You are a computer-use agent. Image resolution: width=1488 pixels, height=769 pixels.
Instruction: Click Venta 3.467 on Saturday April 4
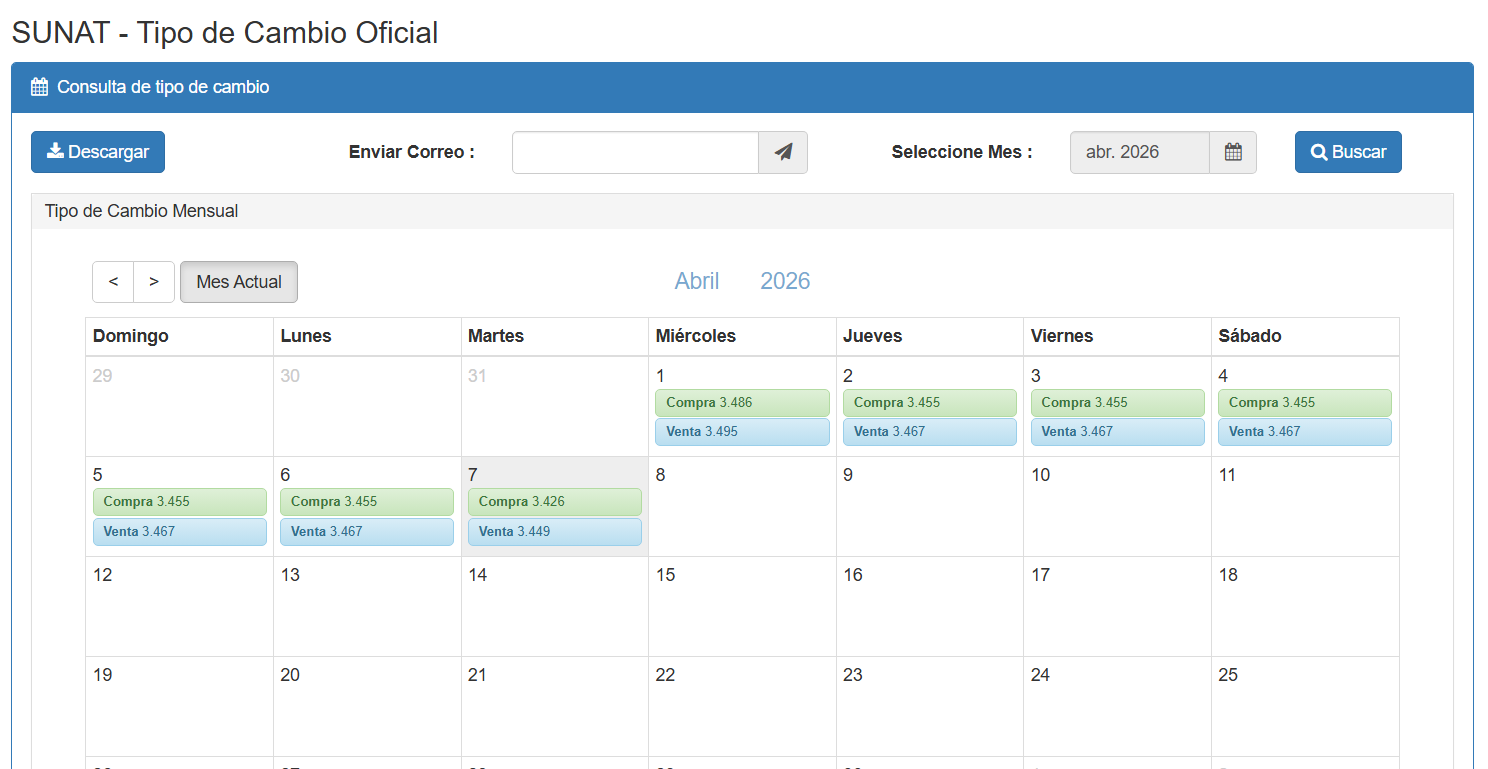click(x=1304, y=432)
